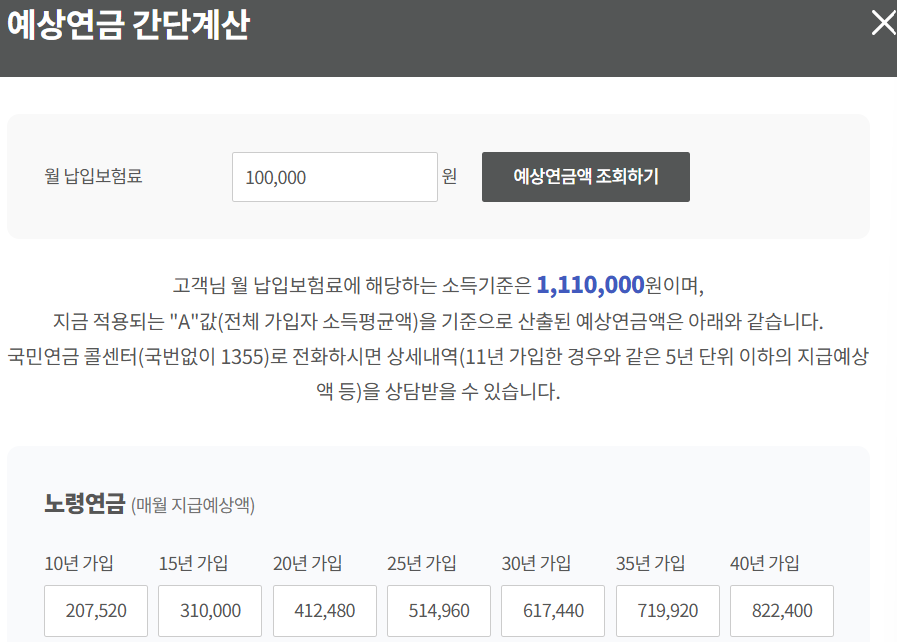Click the 20년 가입 result box

coord(324,610)
